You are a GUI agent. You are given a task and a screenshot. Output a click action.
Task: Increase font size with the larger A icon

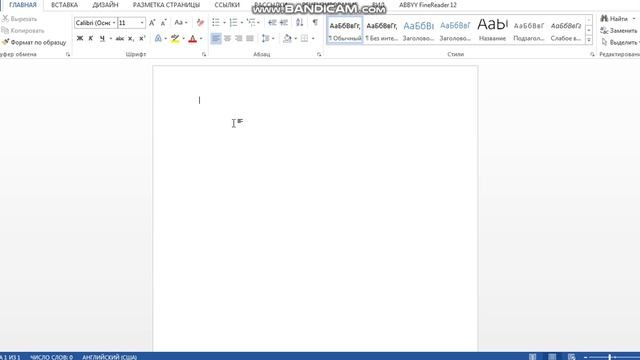pos(152,23)
